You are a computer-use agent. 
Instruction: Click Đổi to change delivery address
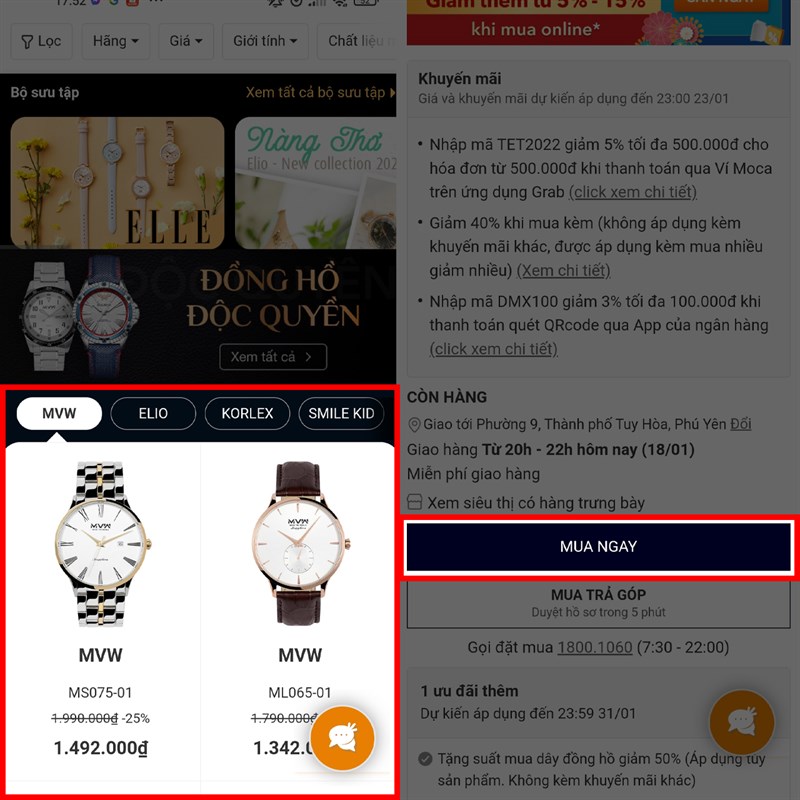pyautogui.click(x=741, y=424)
